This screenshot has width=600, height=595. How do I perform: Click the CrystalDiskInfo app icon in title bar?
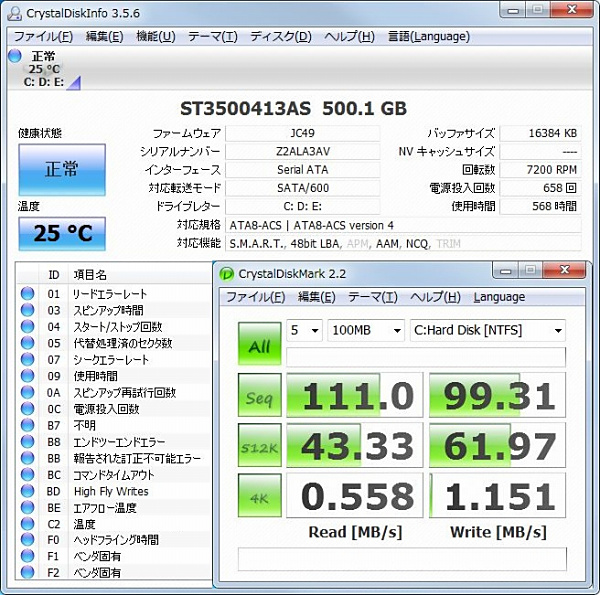[x=15, y=13]
